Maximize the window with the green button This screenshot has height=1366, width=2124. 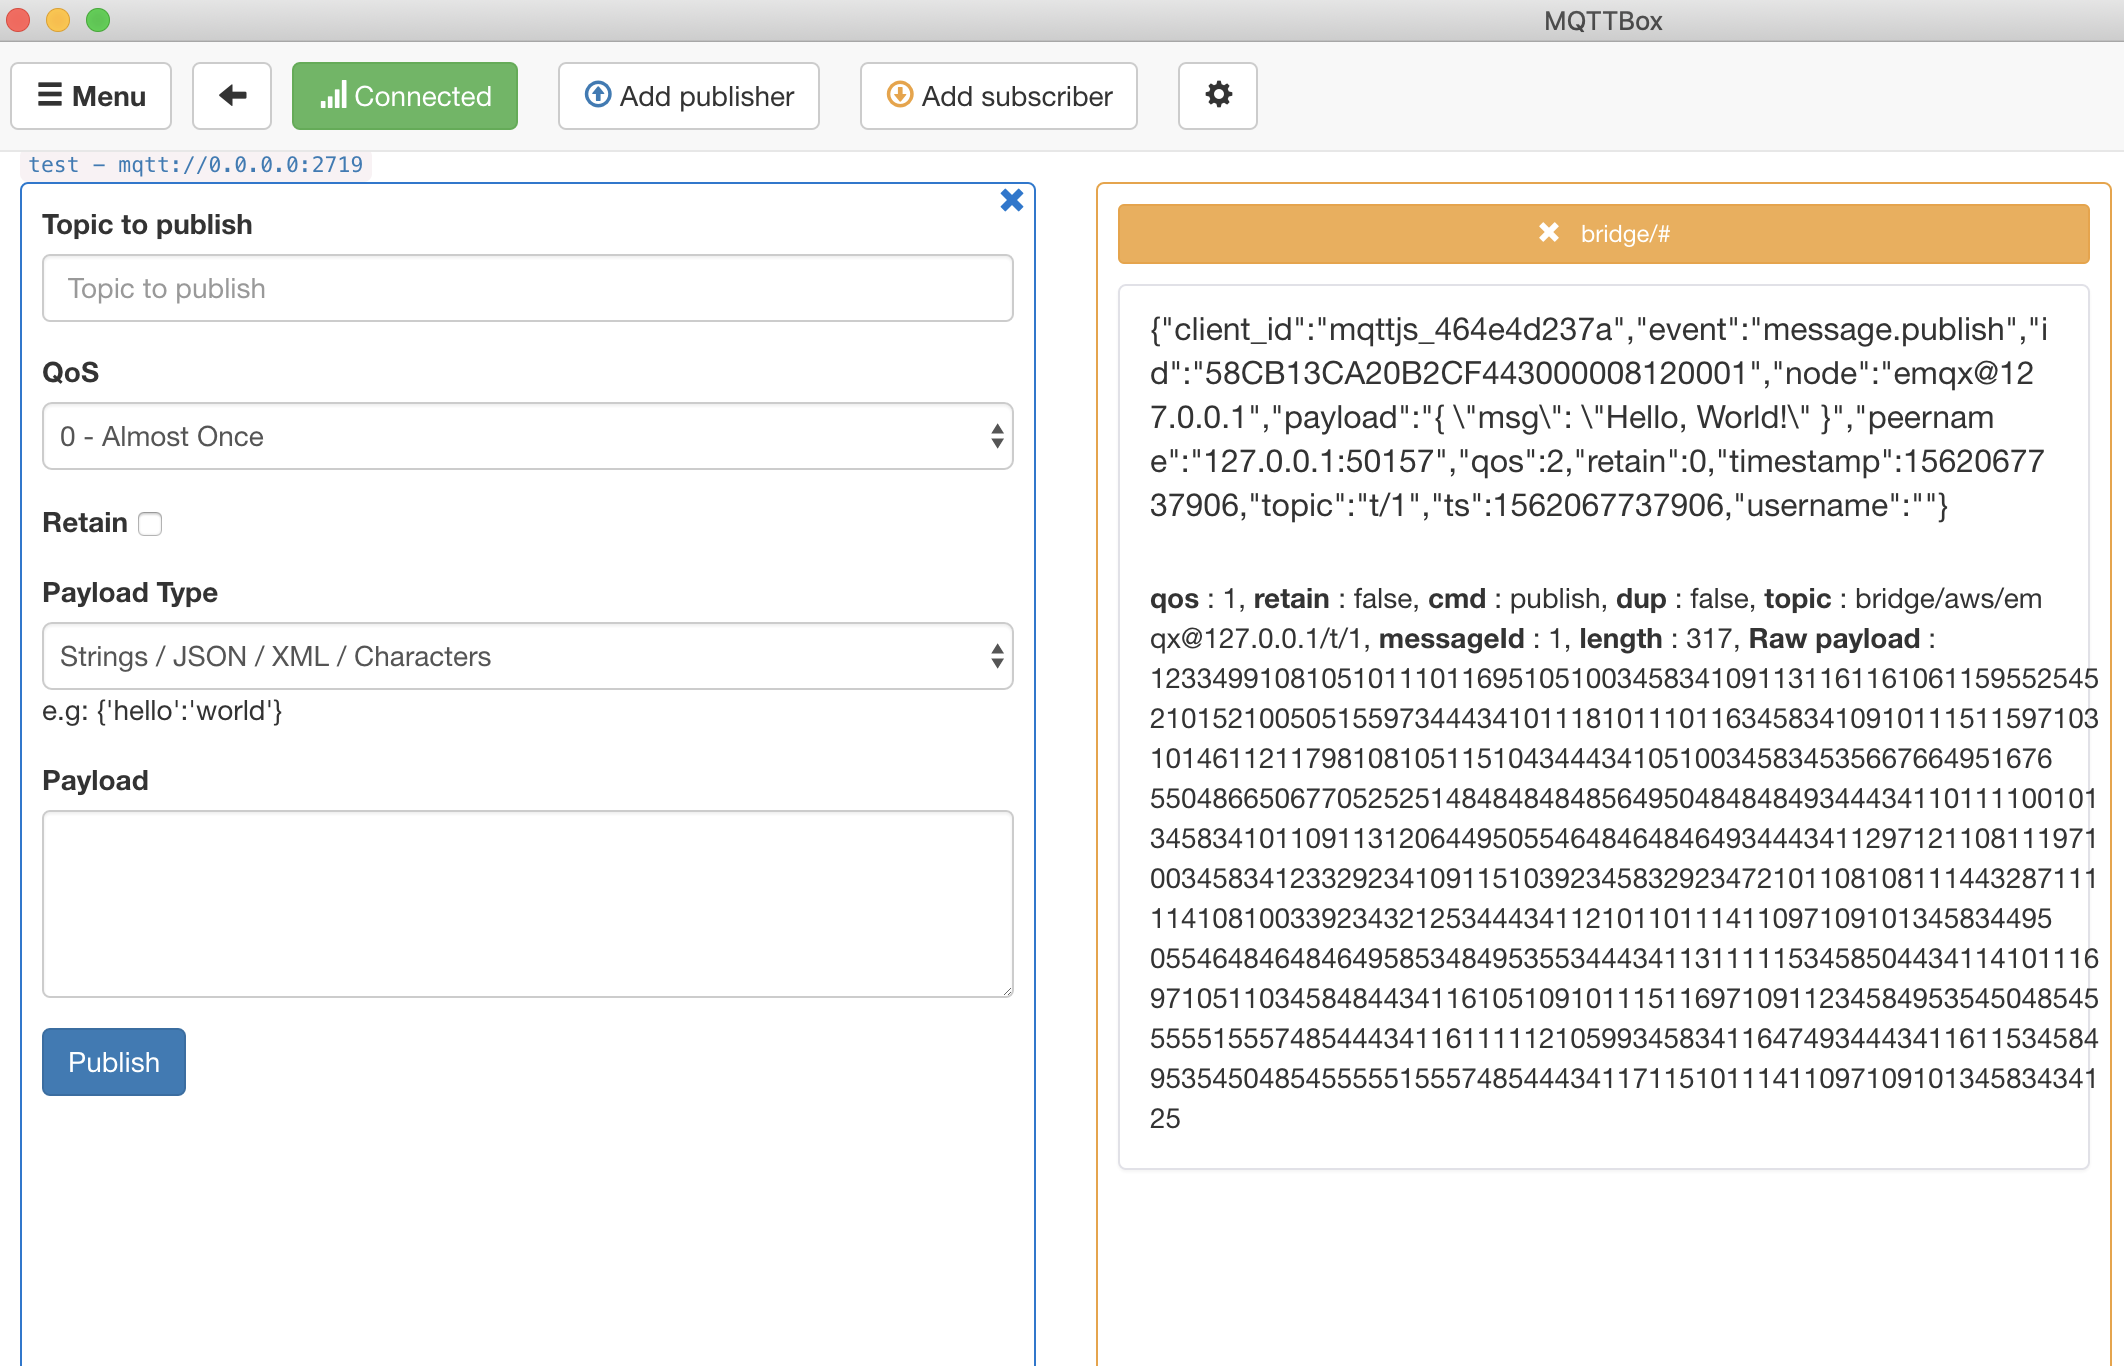98,20
